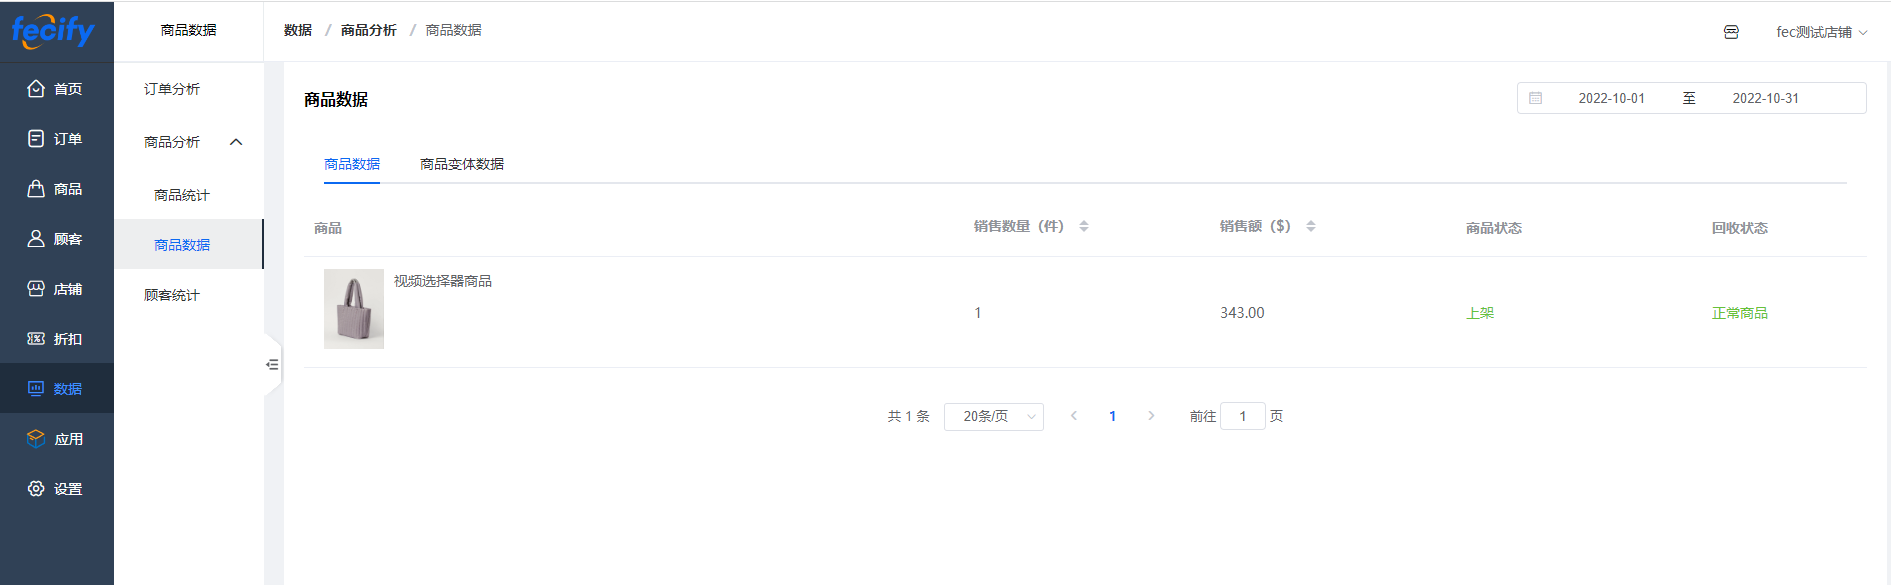Click the store preview icon in header
Screen dimensions: 1891x585
pos(1731,32)
